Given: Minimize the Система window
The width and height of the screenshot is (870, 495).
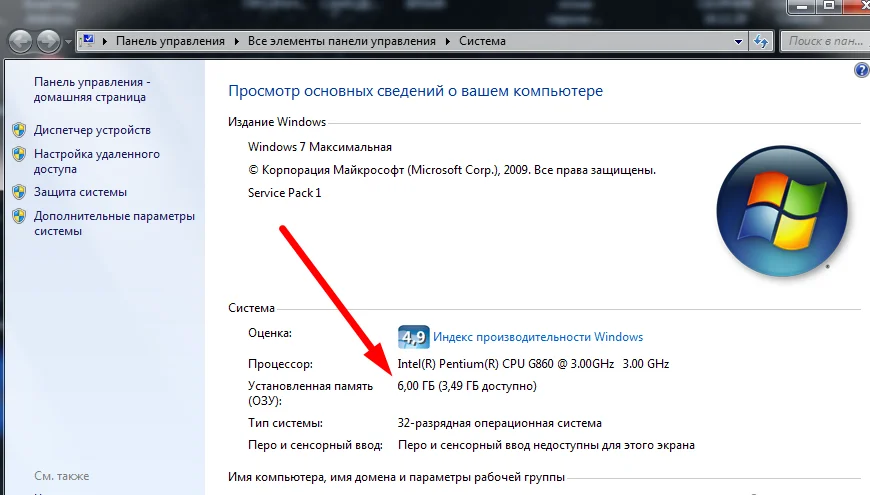Looking at the screenshot, I should click(801, 7).
